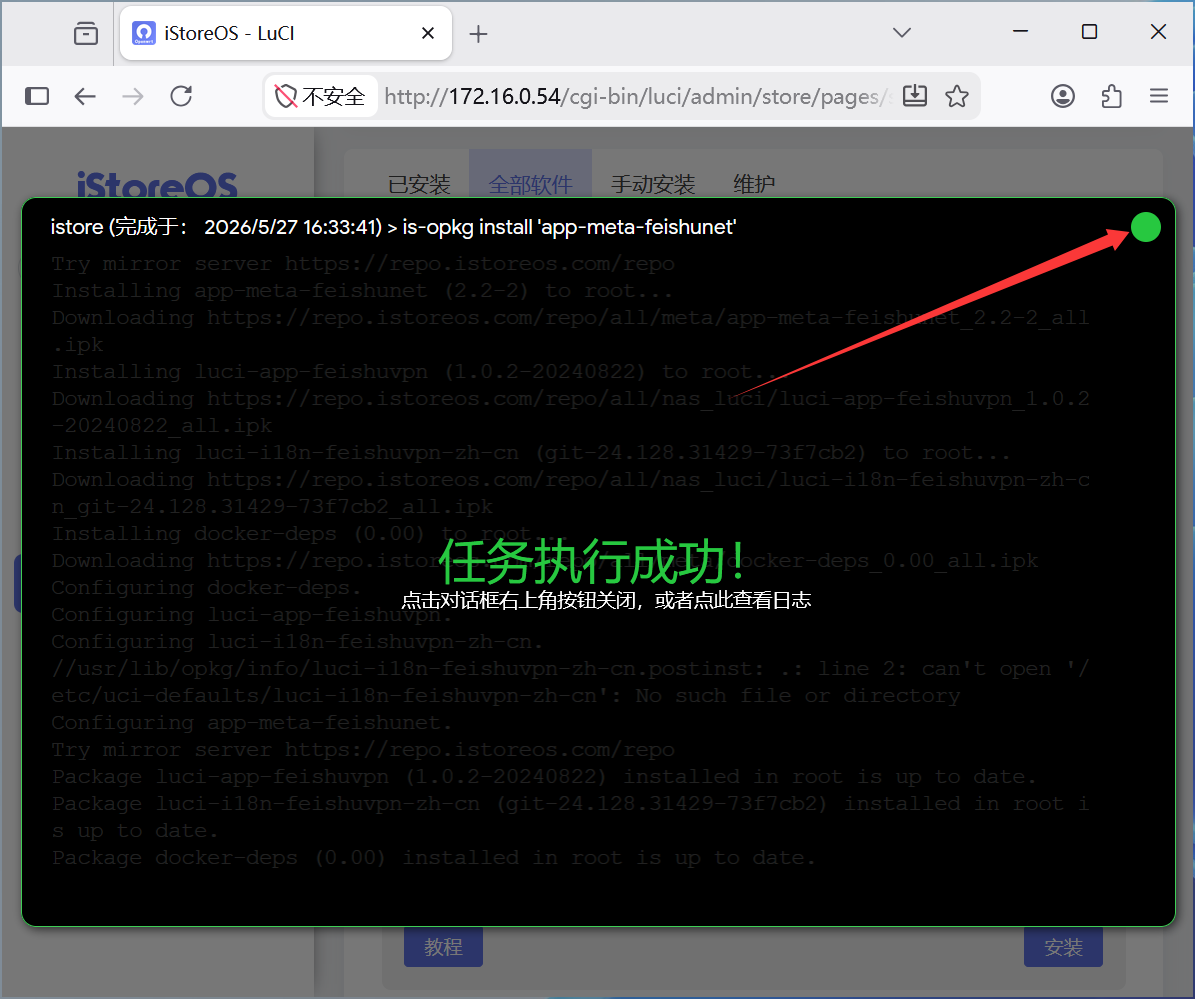This screenshot has height=999, width=1195.
Task: Click the 不安全 security indicator
Action: [x=321, y=96]
